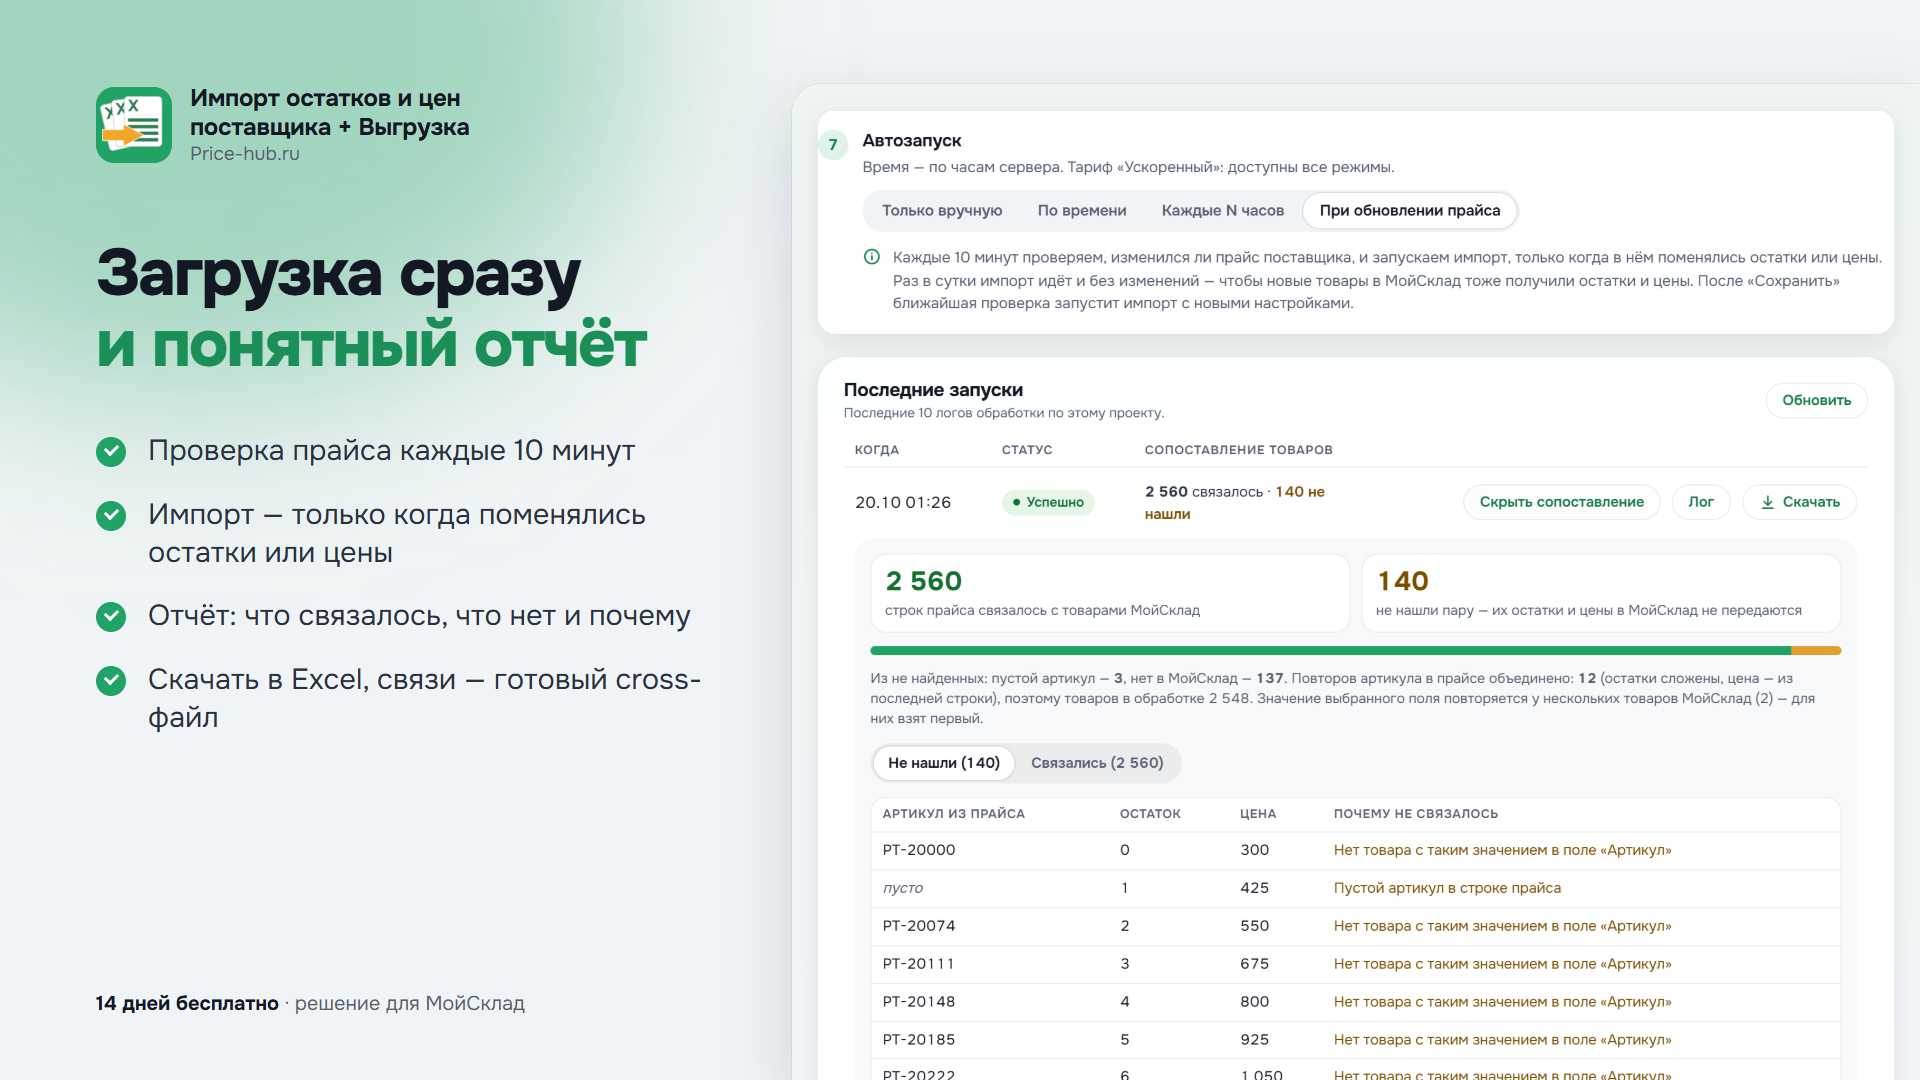Viewport: 1920px width, 1080px height.
Task: Click 'Скрыть сопоставление' button
Action: coord(1561,502)
